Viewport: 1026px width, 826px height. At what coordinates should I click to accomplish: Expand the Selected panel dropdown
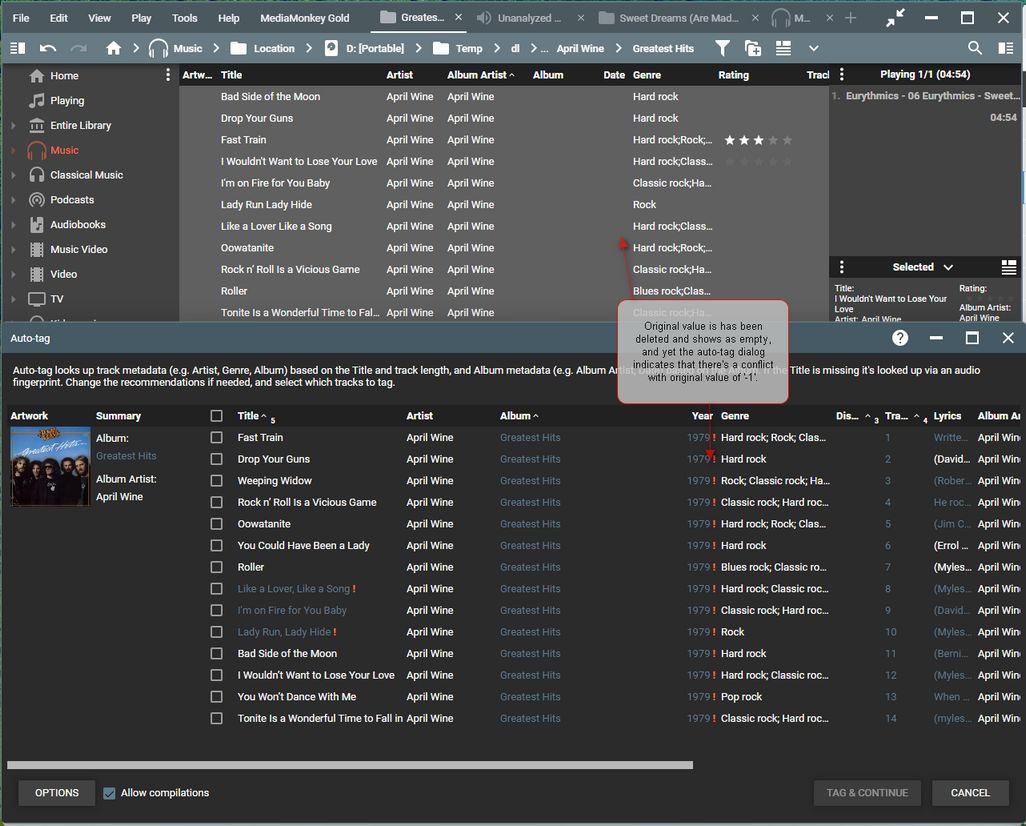pyautogui.click(x=948, y=267)
